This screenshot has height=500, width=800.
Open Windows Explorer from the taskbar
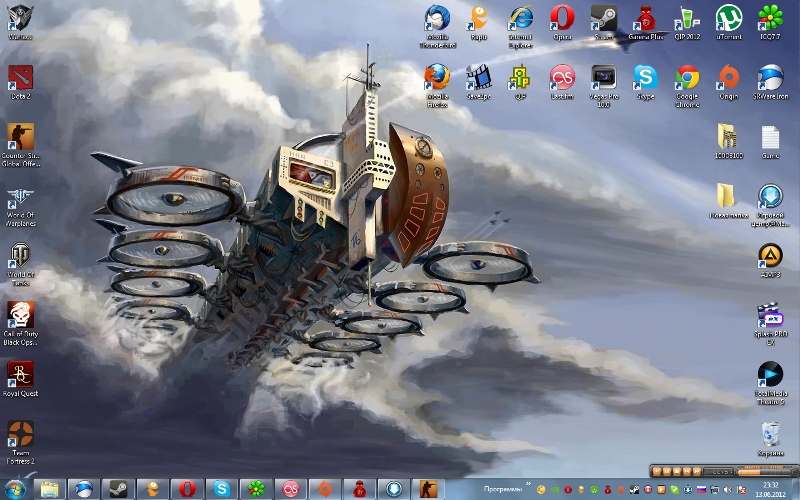coord(49,489)
